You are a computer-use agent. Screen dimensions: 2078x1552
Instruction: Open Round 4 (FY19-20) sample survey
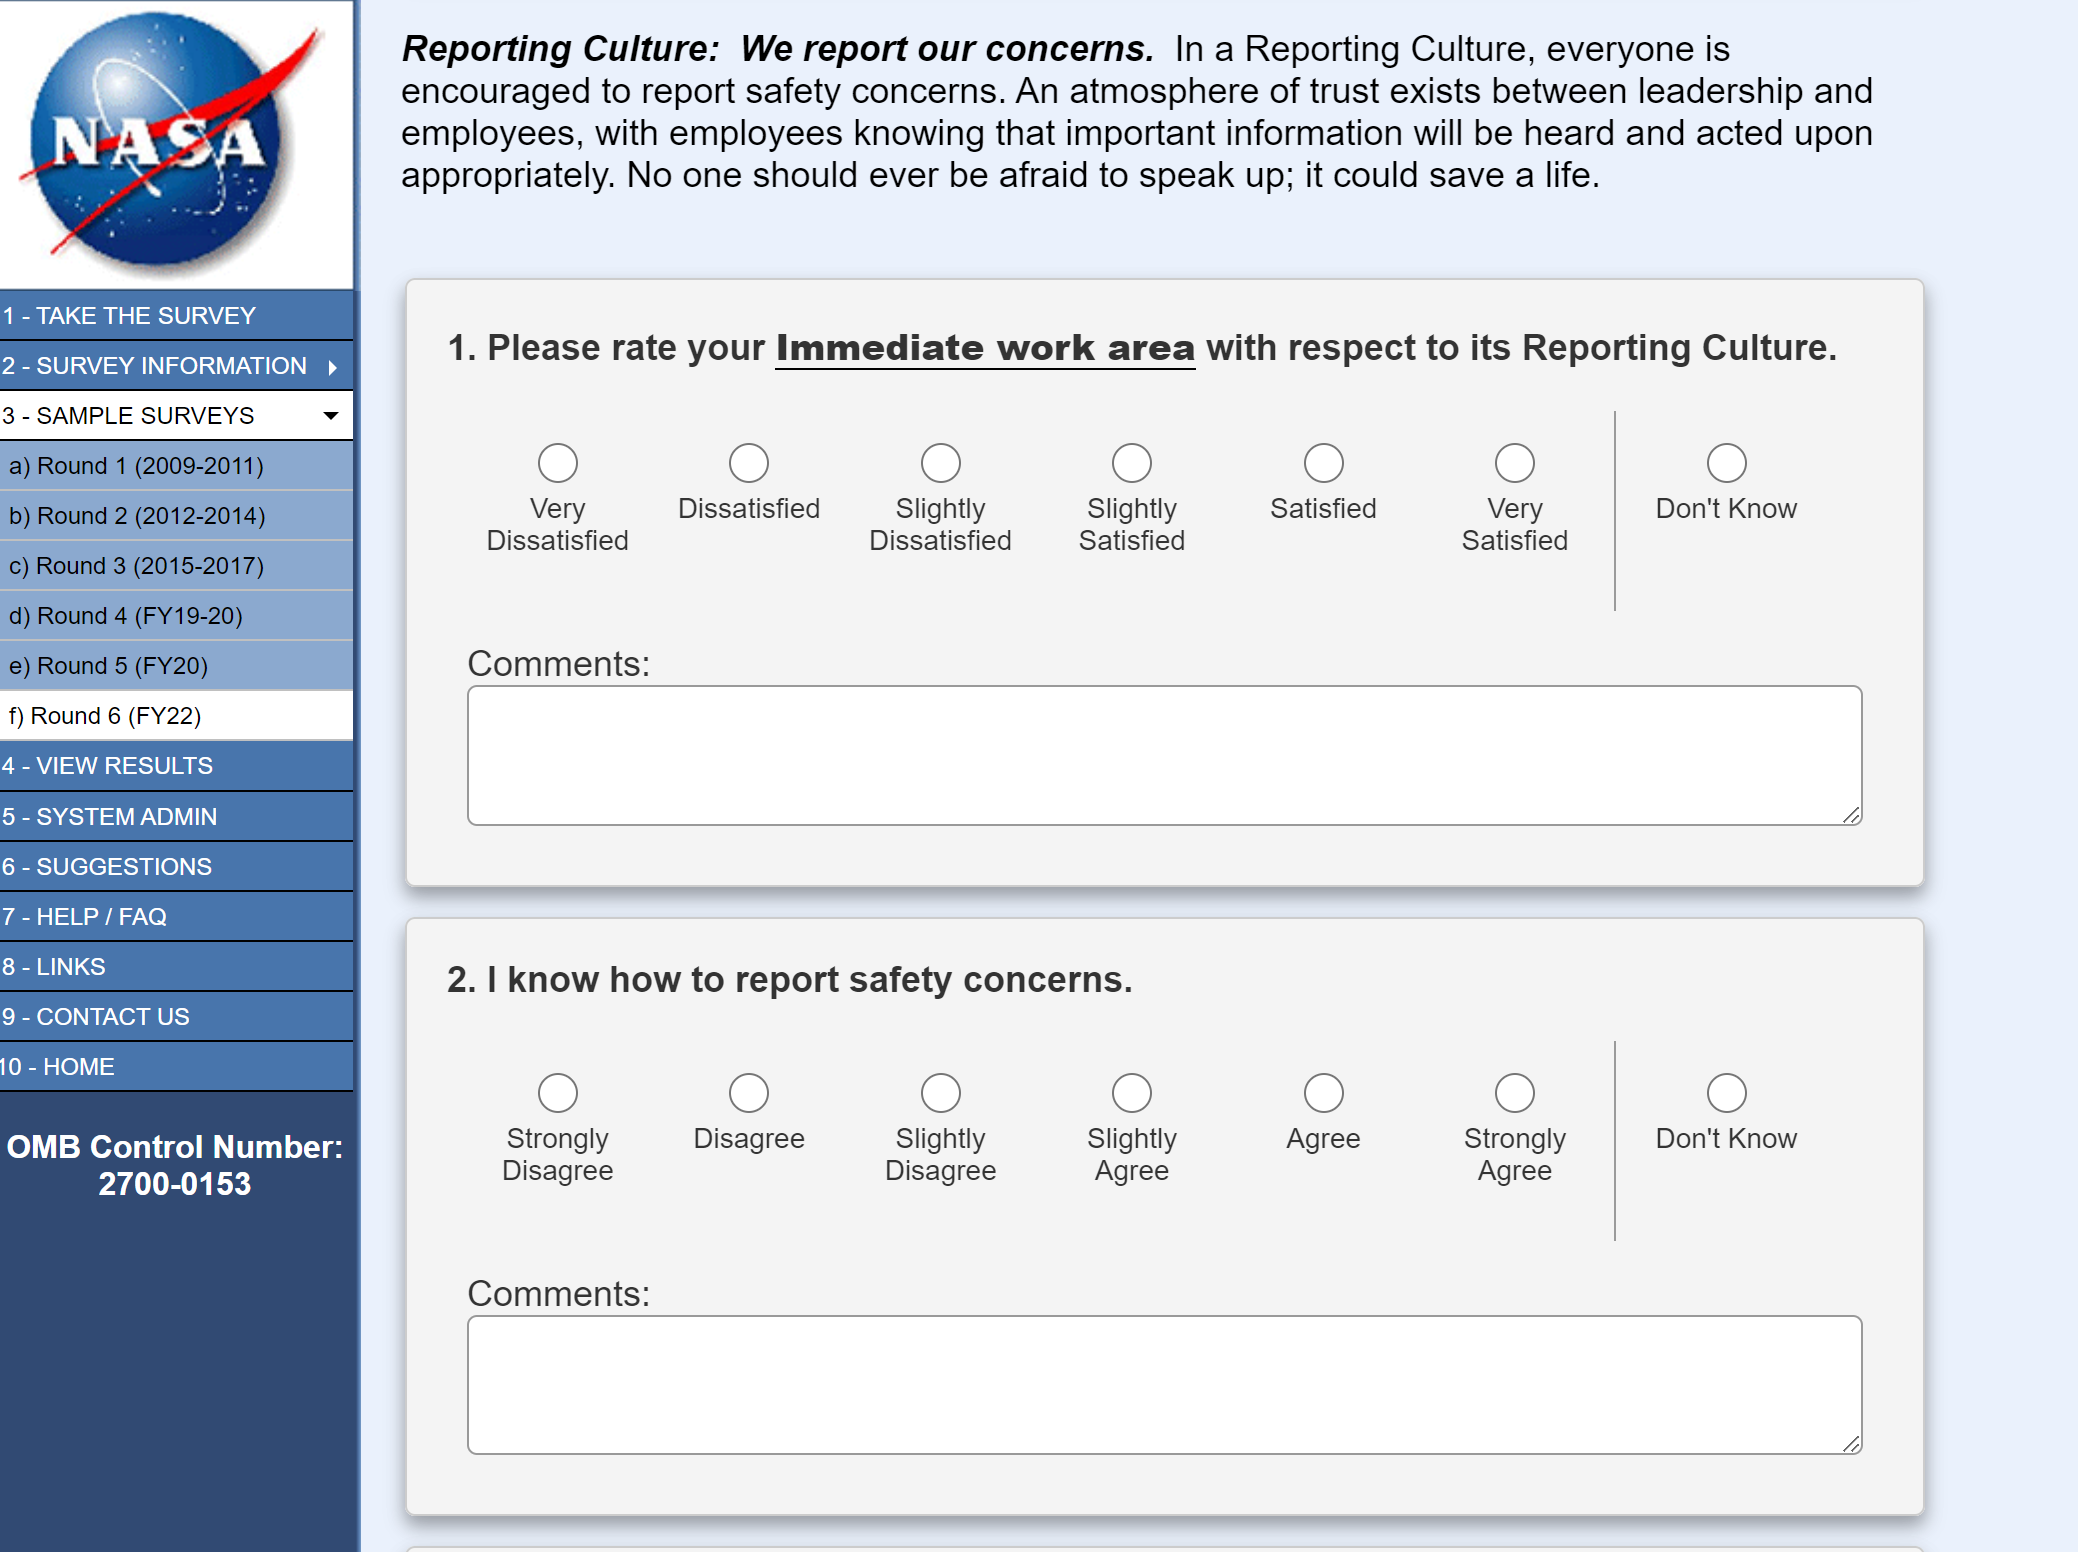click(x=126, y=616)
